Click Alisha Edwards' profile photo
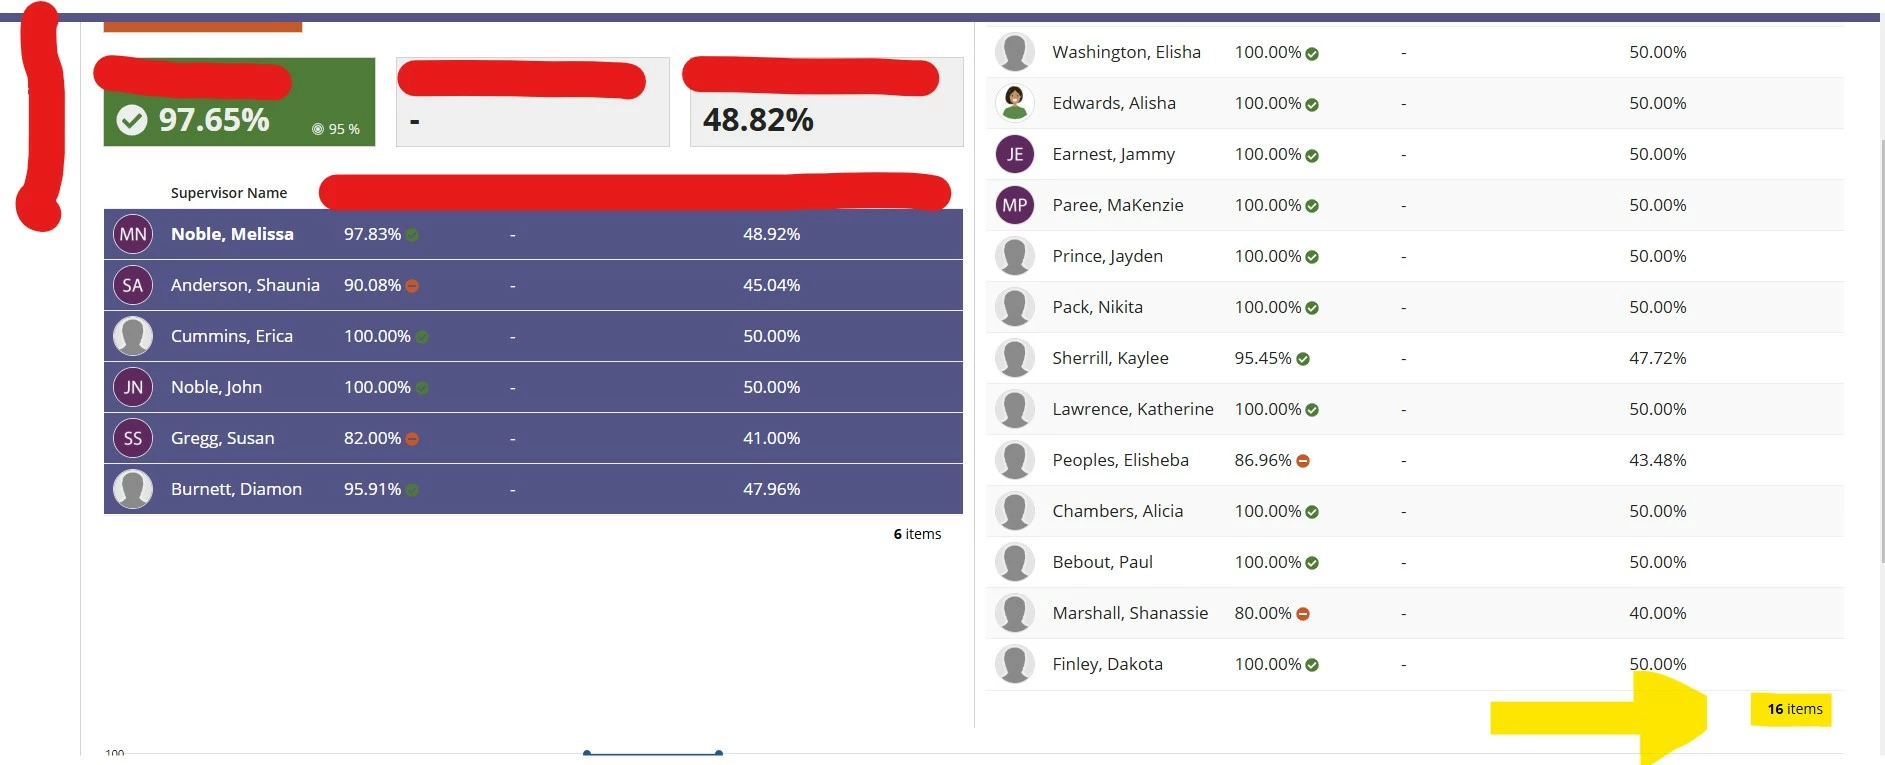Image resolution: width=1885 pixels, height=765 pixels. [1014, 103]
